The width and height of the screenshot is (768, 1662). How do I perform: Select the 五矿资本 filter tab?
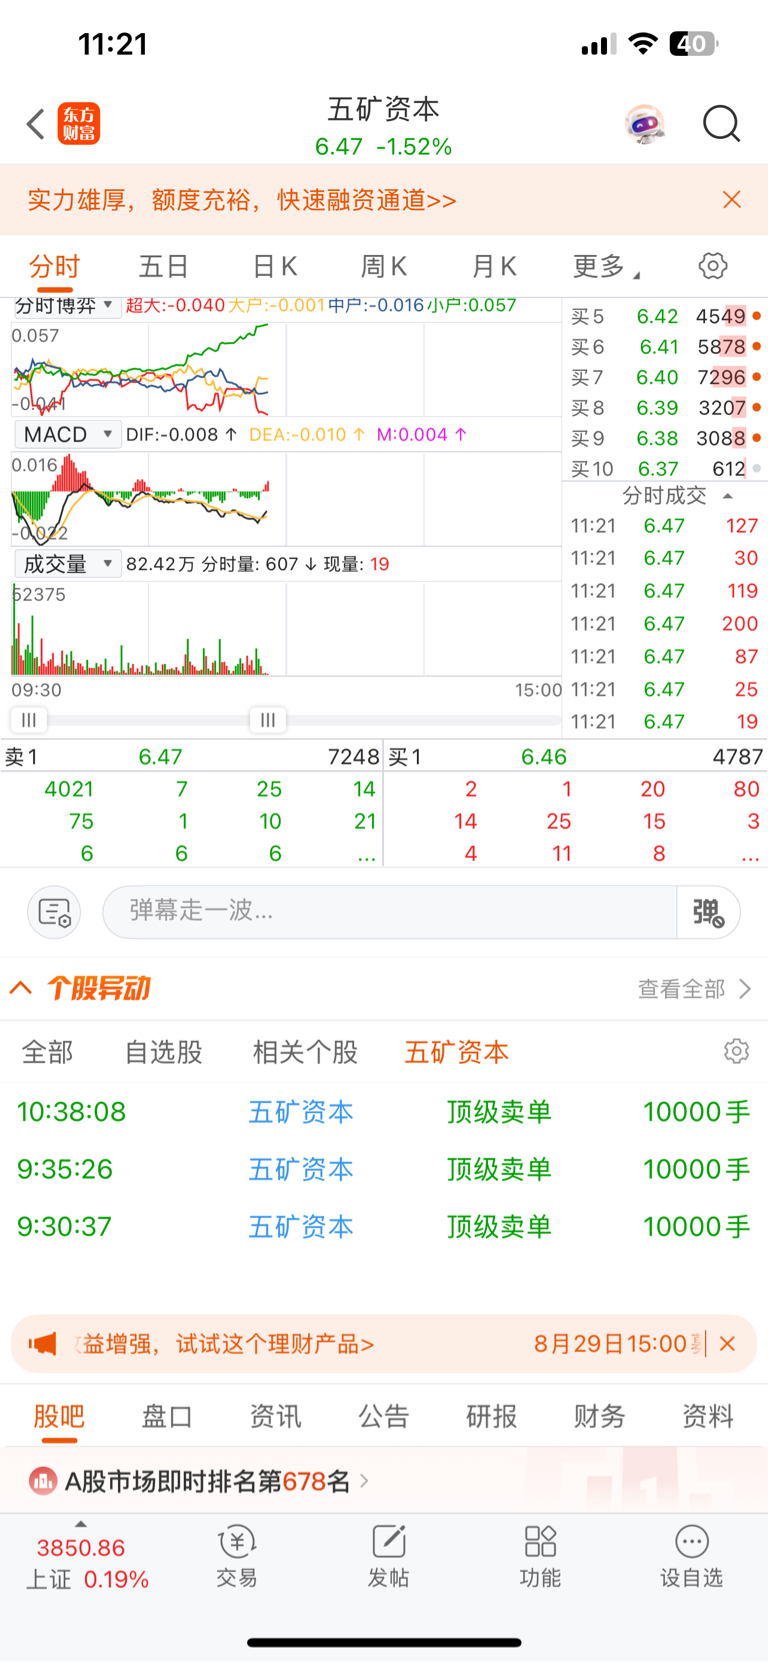coord(457,1052)
